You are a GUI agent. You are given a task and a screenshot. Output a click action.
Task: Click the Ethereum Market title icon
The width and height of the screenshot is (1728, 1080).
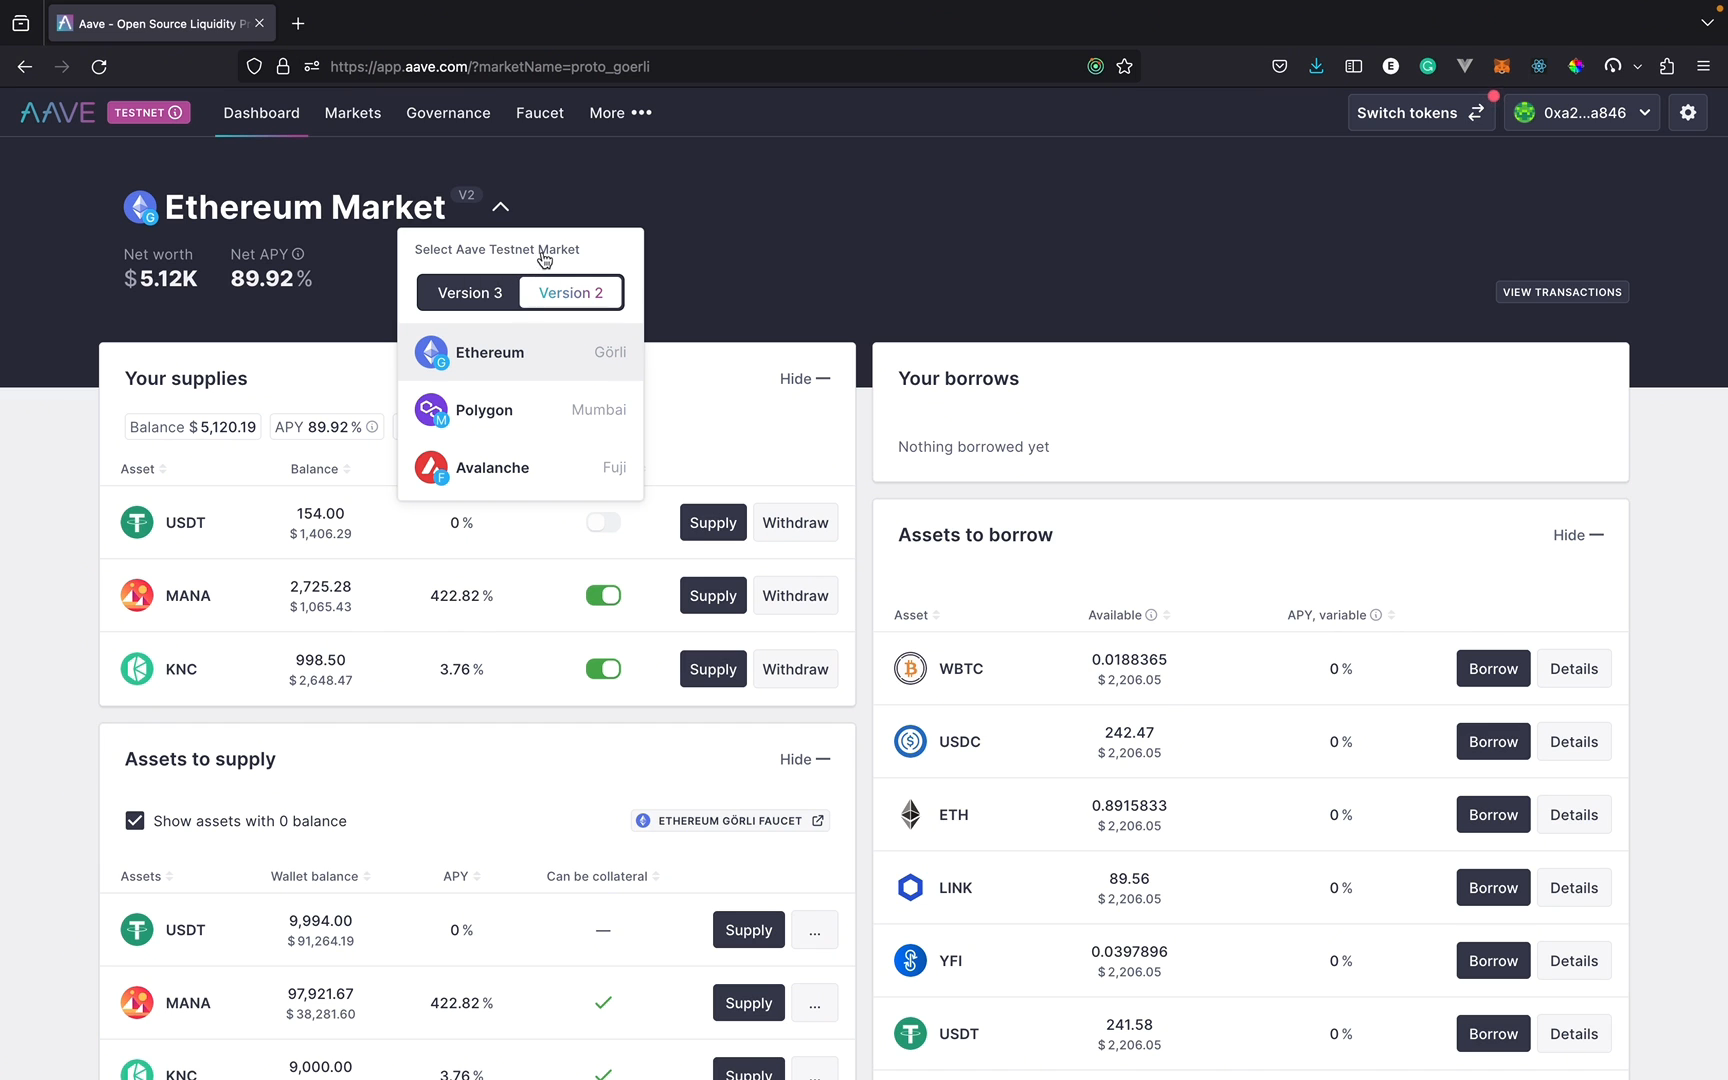(140, 207)
